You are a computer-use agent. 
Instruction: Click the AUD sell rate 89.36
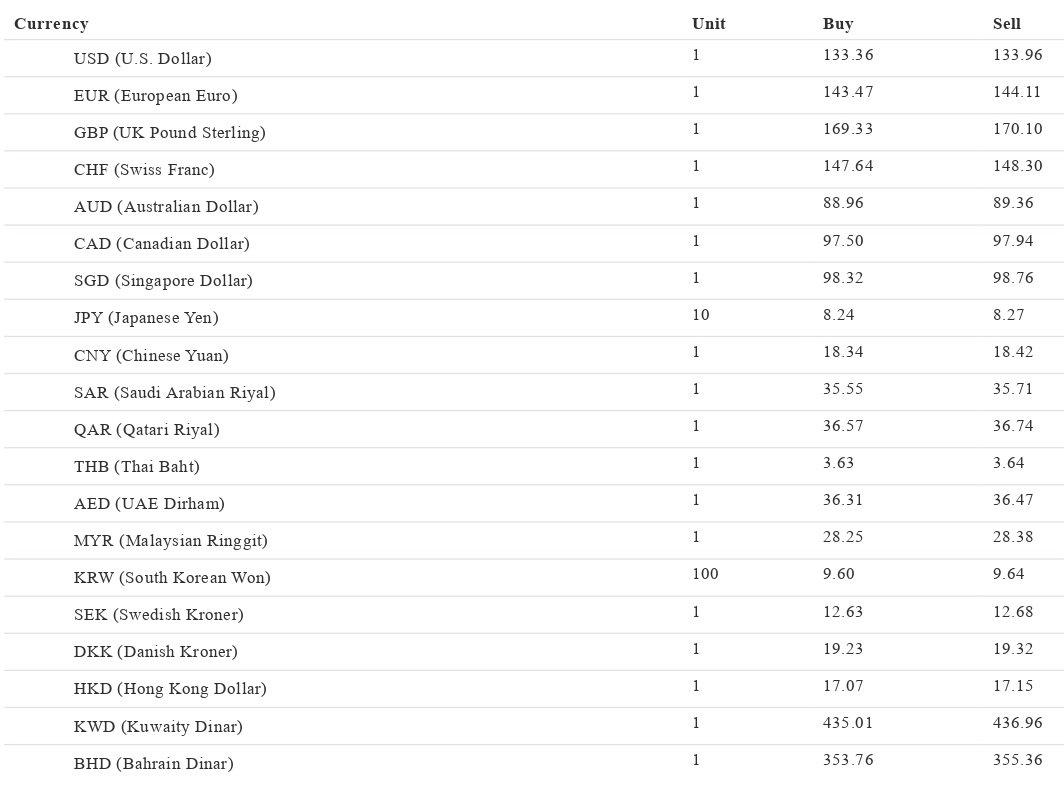pos(1013,203)
